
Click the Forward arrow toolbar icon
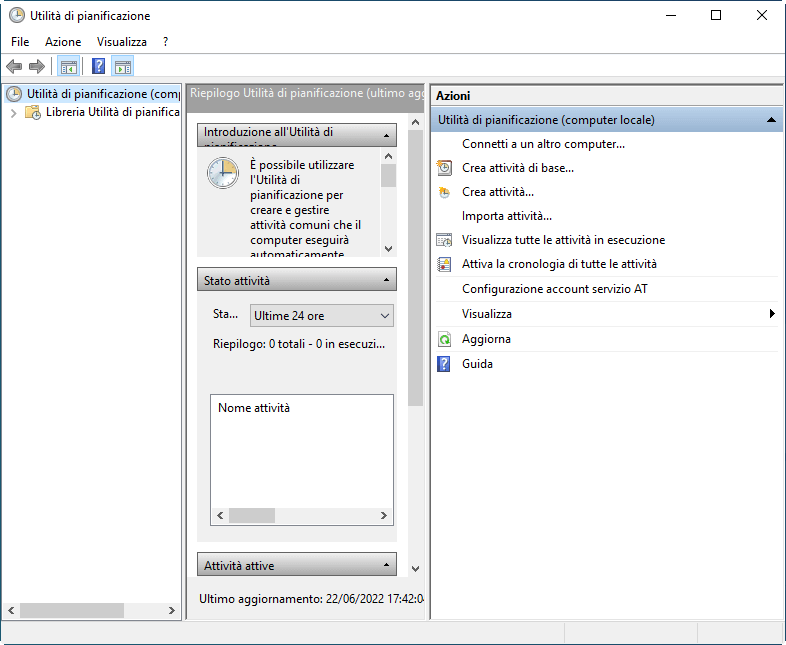tap(37, 67)
